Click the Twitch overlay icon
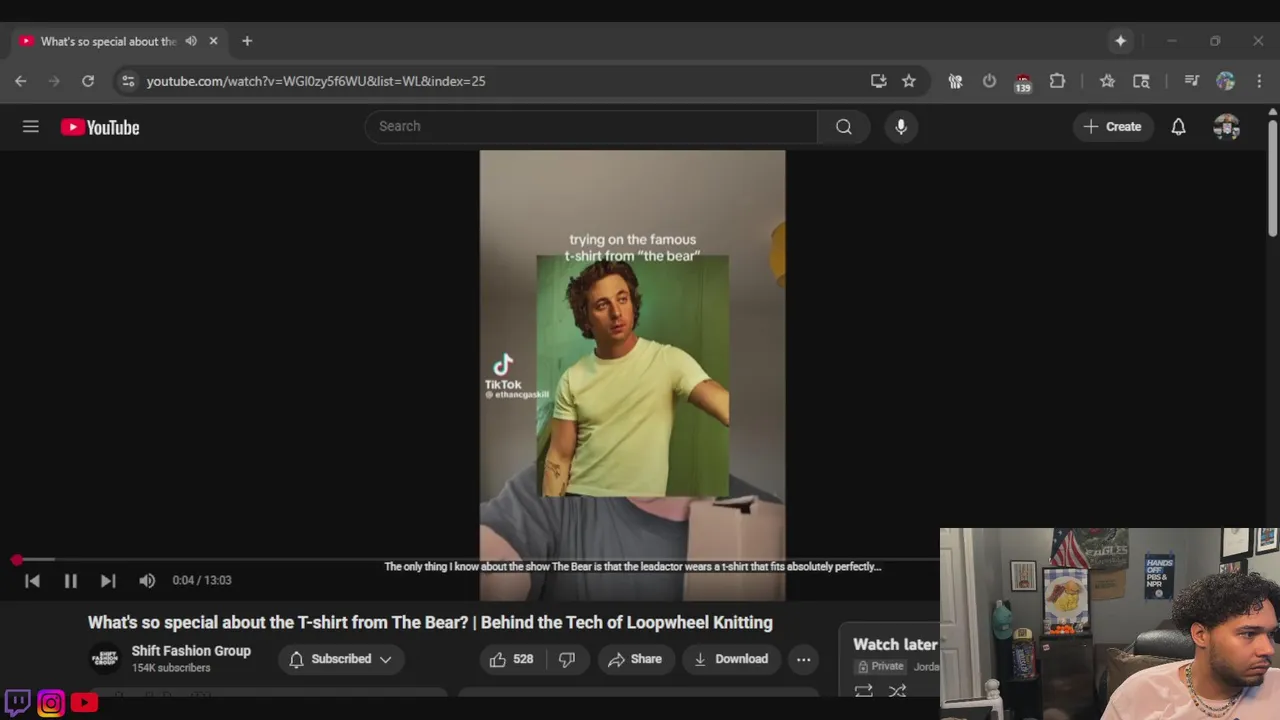1280x720 pixels. [x=17, y=702]
